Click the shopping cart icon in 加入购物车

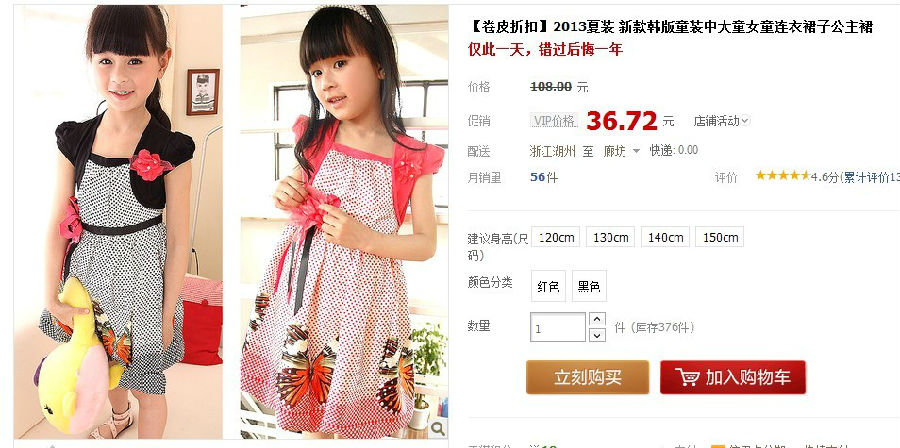[x=687, y=377]
